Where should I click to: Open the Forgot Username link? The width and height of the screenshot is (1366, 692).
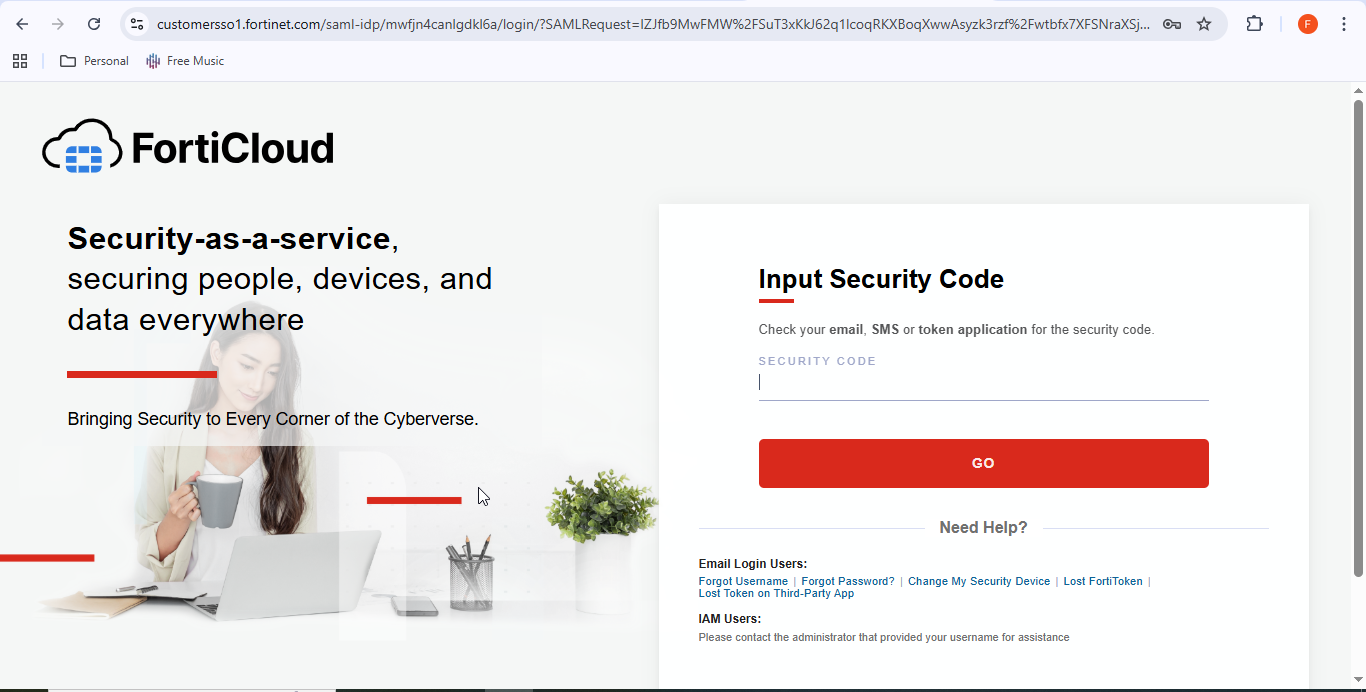pyautogui.click(x=743, y=581)
